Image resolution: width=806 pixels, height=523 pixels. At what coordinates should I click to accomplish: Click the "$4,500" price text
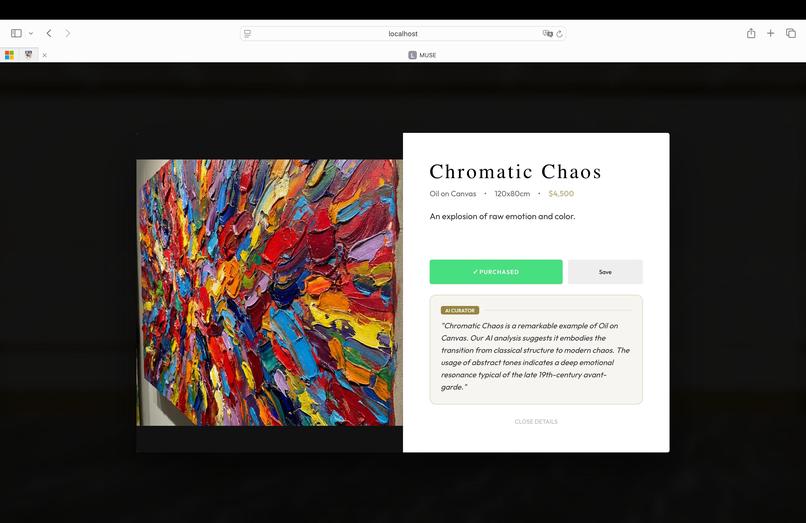(x=561, y=193)
